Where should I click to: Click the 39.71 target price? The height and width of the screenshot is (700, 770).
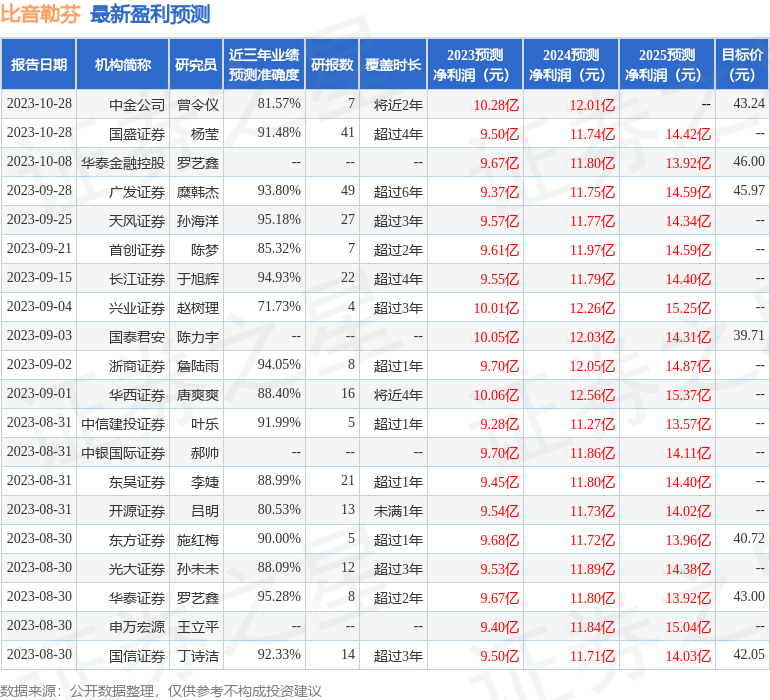click(749, 335)
